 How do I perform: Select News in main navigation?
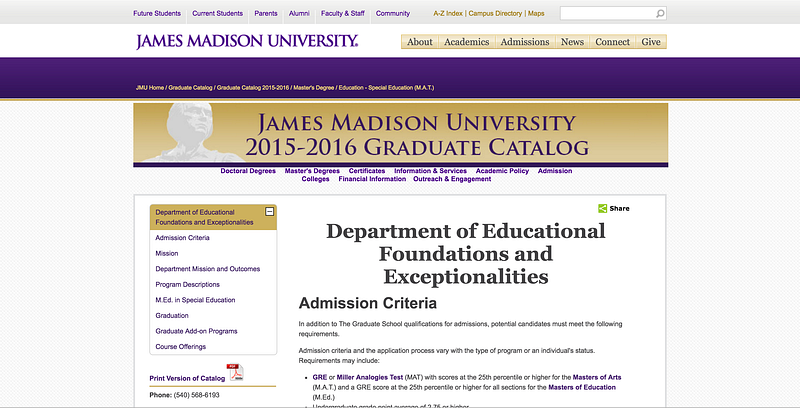pyautogui.click(x=572, y=42)
